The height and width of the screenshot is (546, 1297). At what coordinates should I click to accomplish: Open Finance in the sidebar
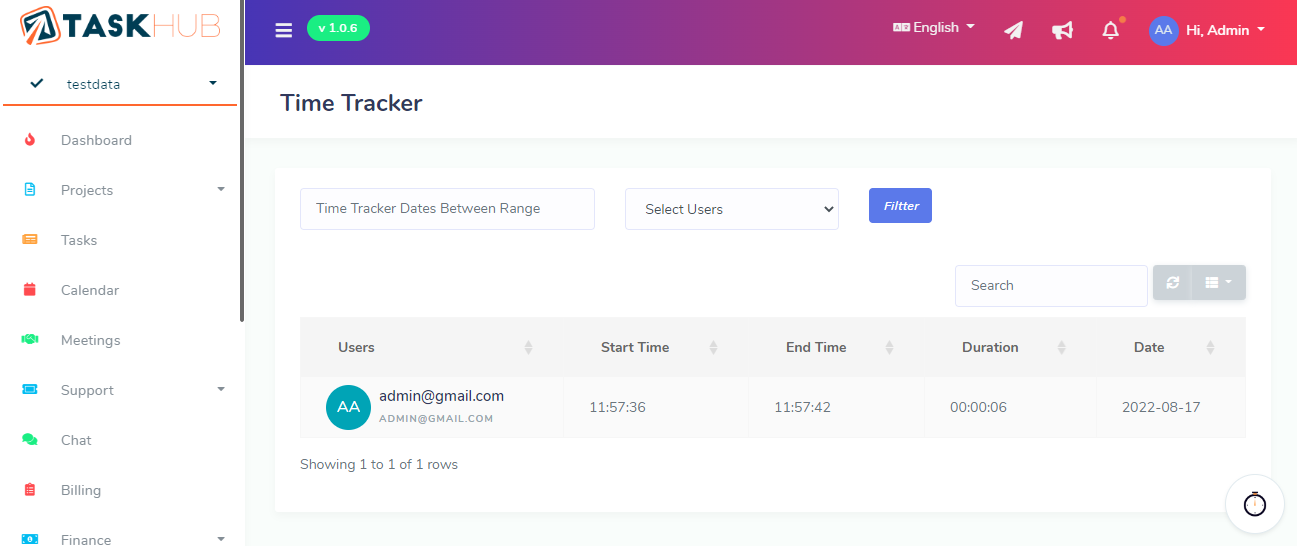coord(86,538)
